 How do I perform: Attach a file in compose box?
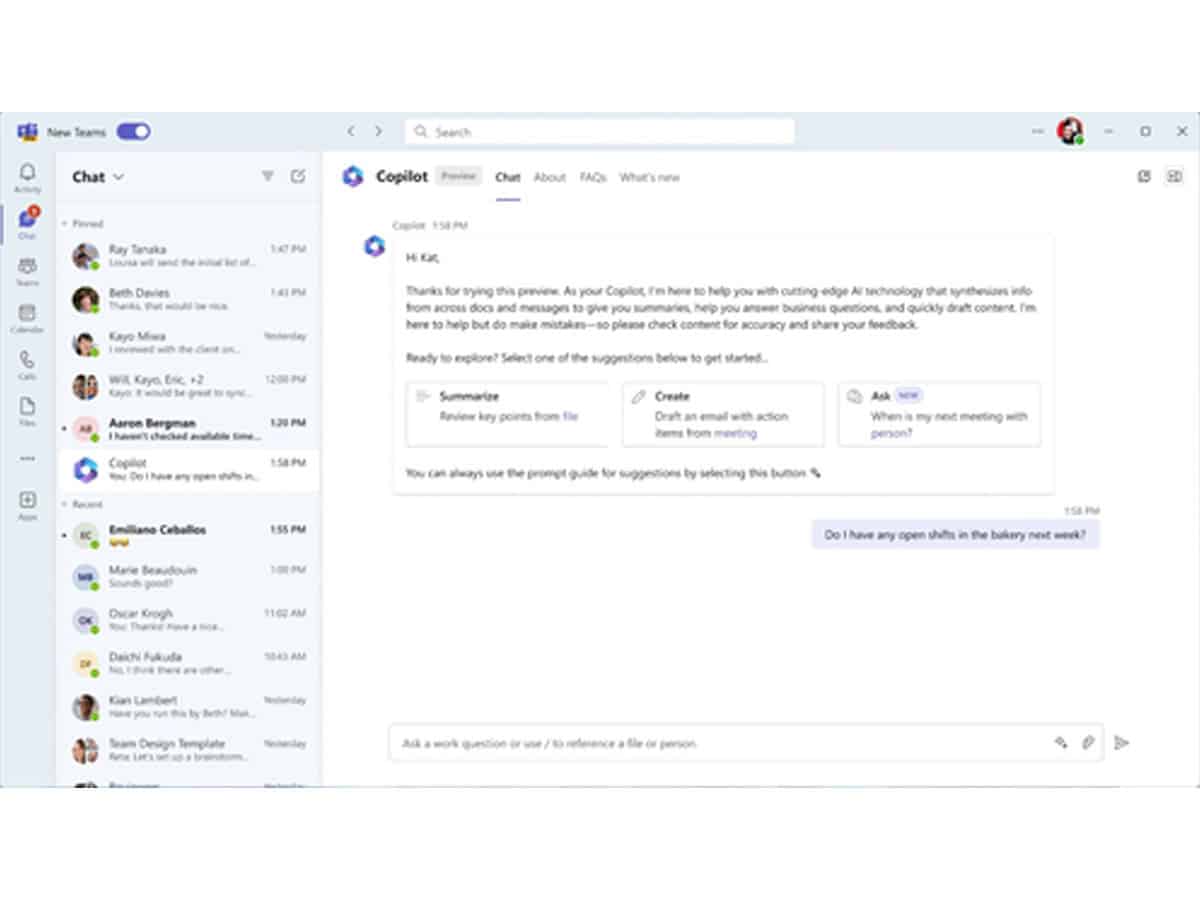tap(1089, 743)
